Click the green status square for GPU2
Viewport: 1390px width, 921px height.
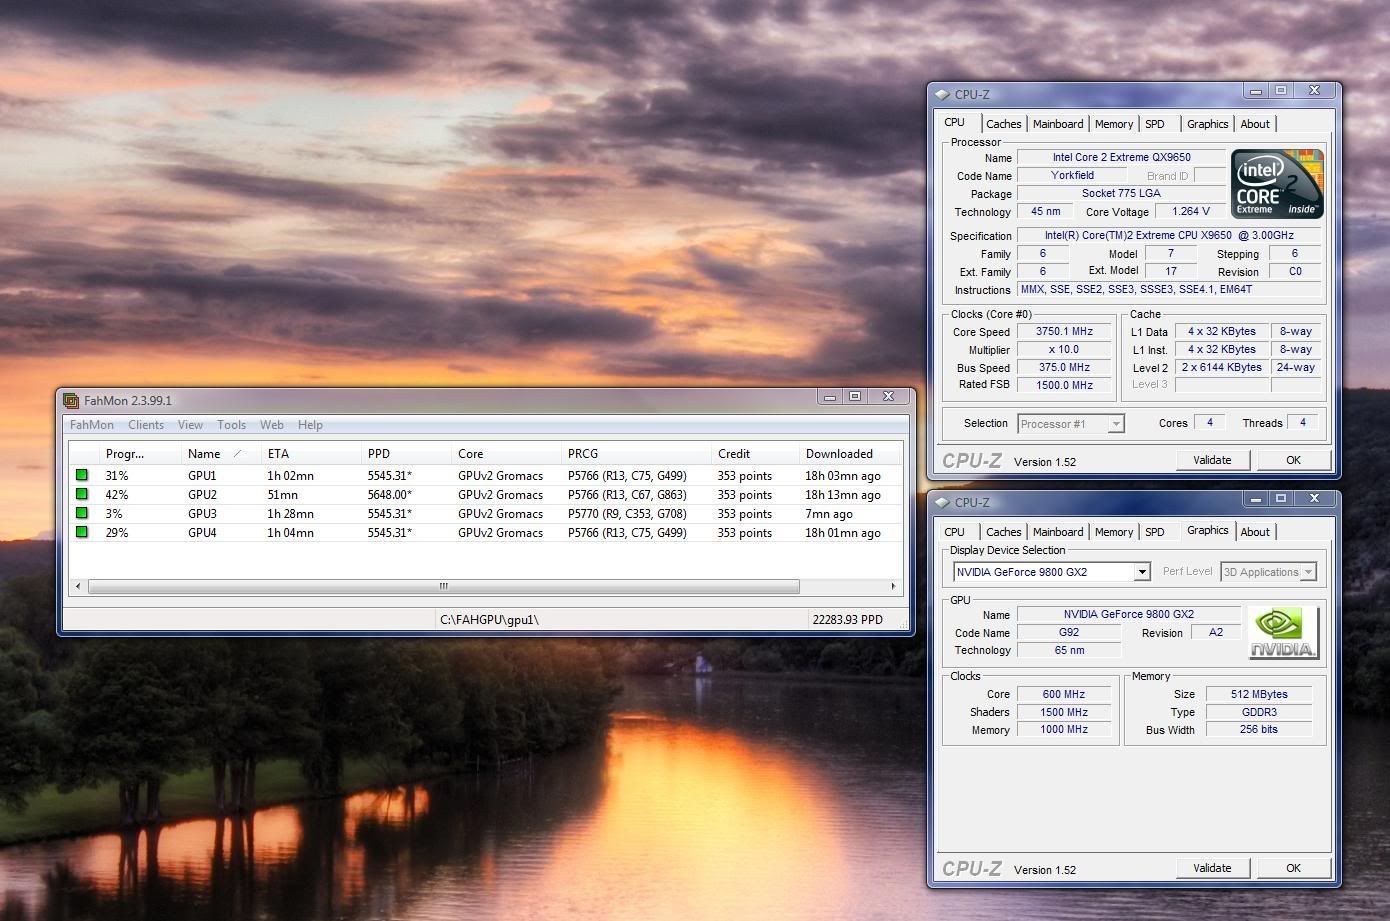(x=82, y=494)
